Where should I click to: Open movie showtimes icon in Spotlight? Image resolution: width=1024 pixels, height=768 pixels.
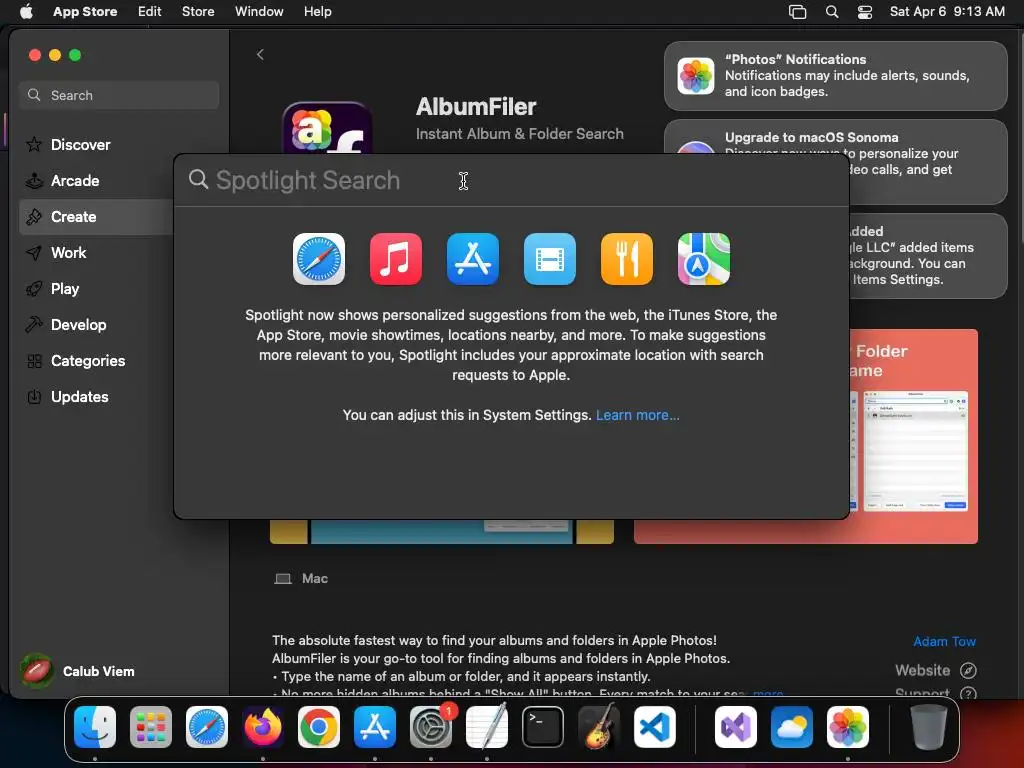coord(550,259)
